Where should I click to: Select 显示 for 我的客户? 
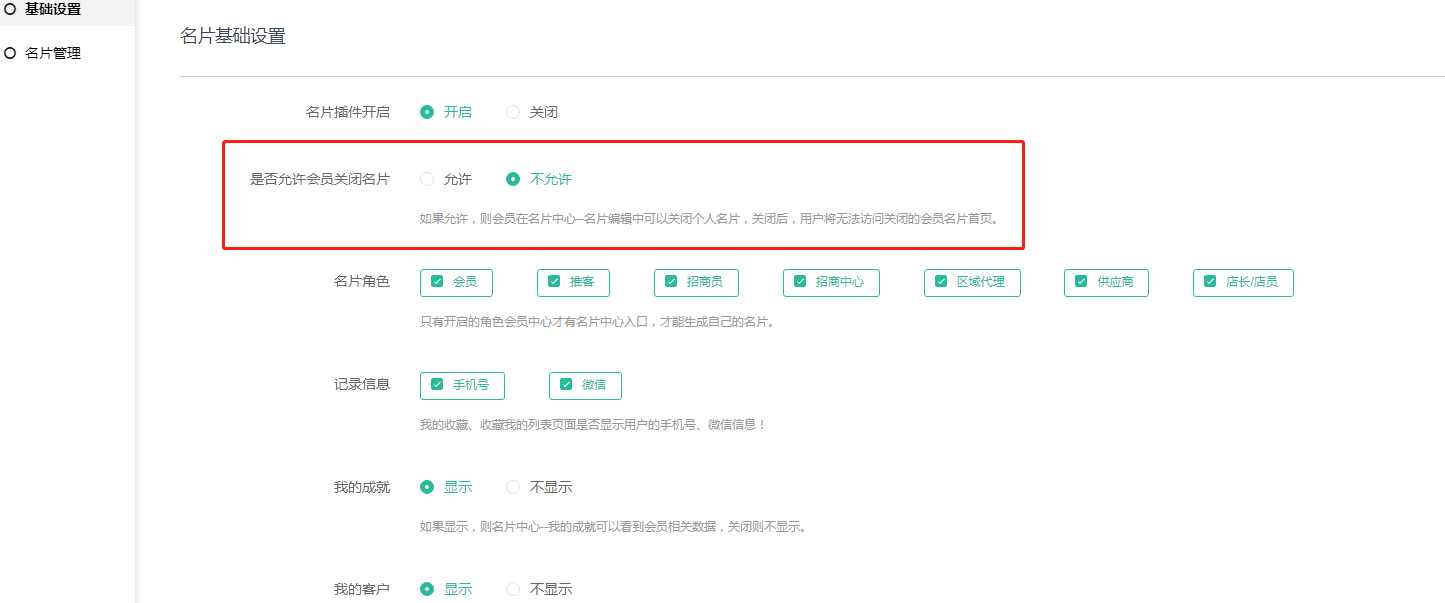[x=428, y=589]
